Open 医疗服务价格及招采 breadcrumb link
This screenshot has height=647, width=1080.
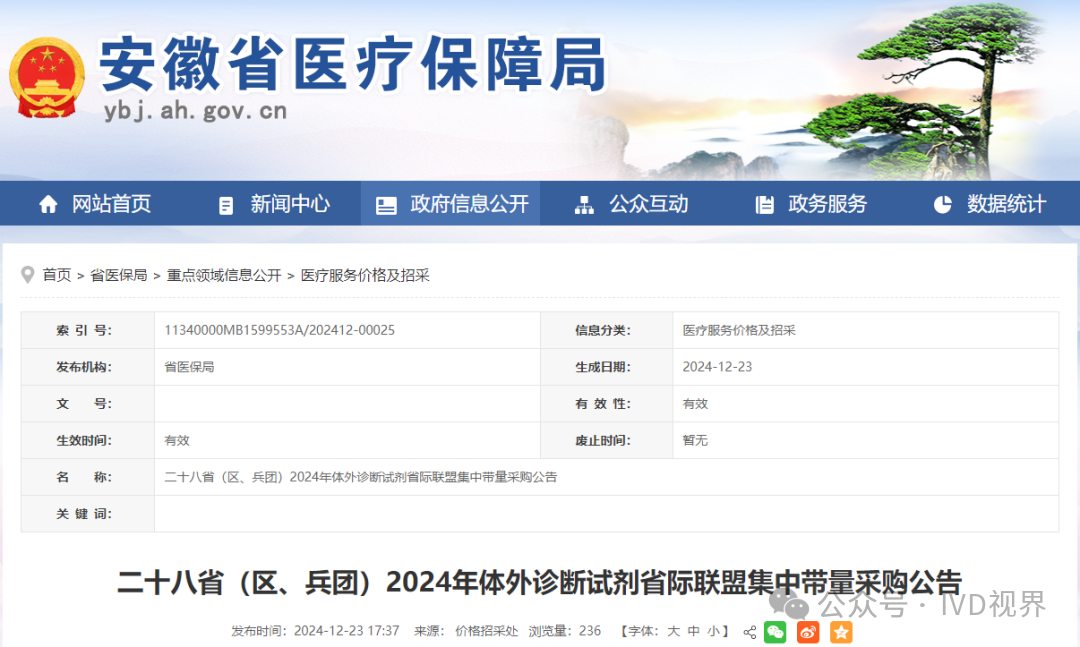pos(365,275)
